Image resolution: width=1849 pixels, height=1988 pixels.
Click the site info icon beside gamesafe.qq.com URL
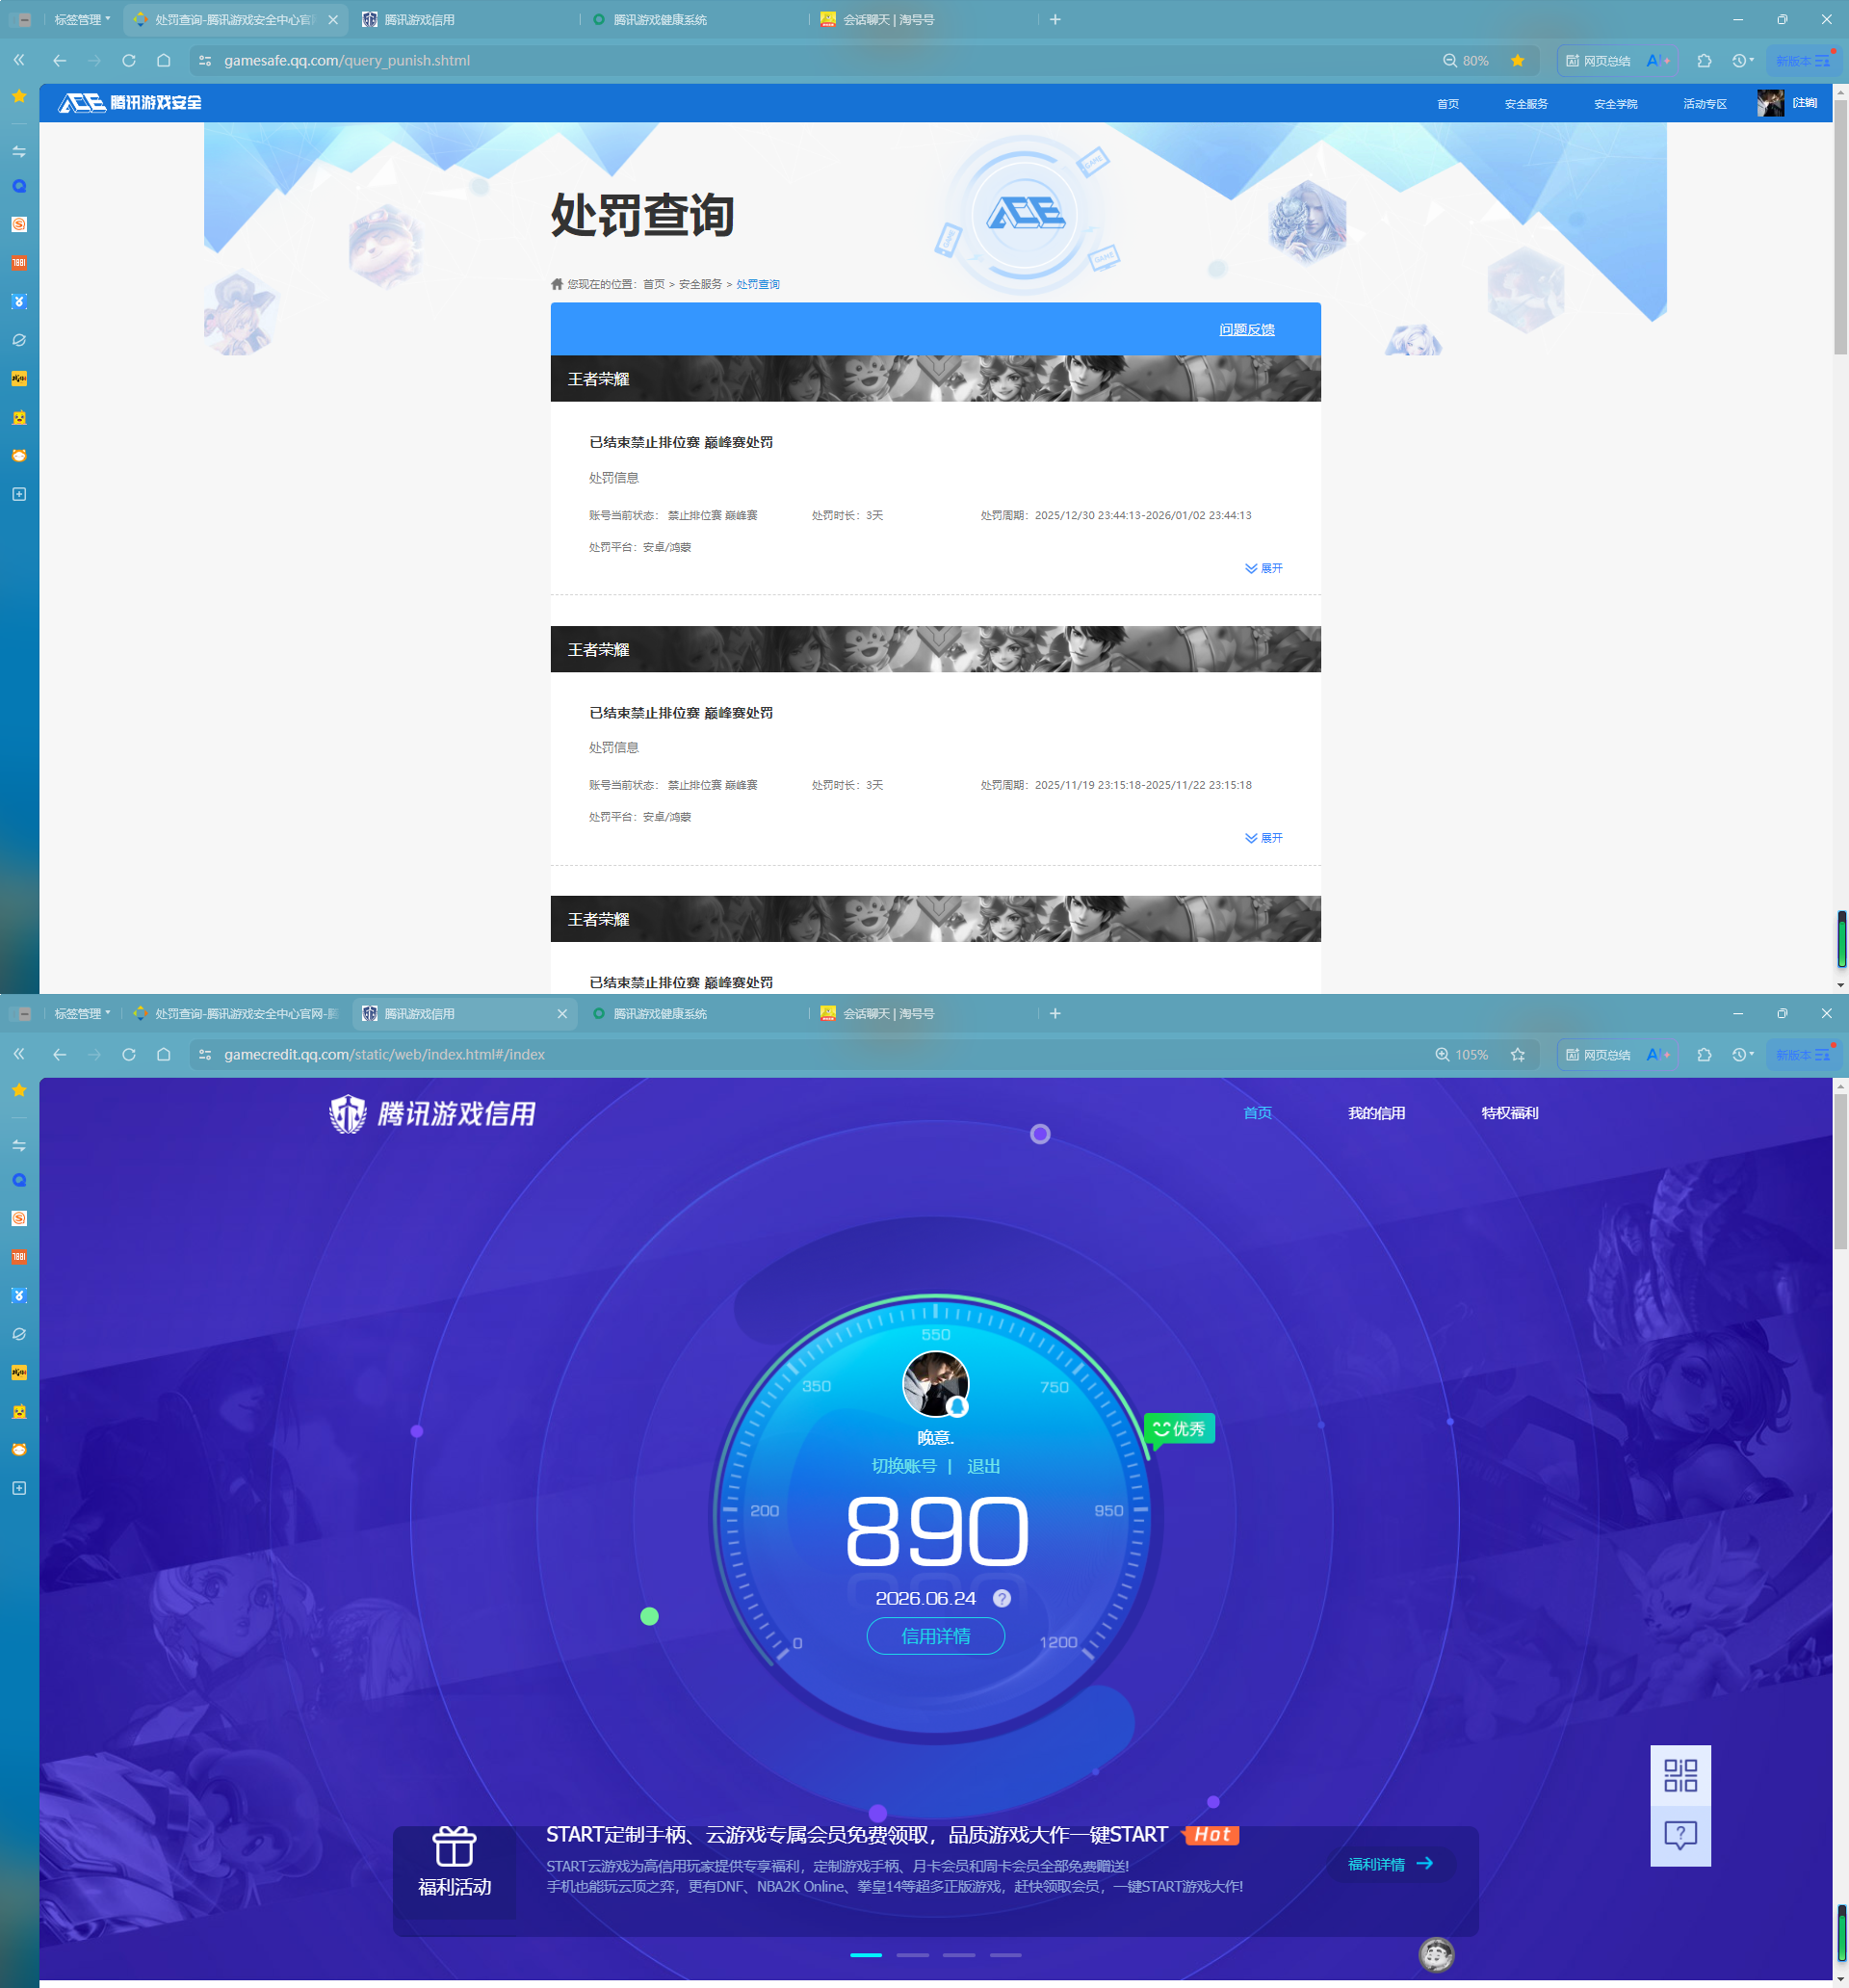[x=205, y=60]
